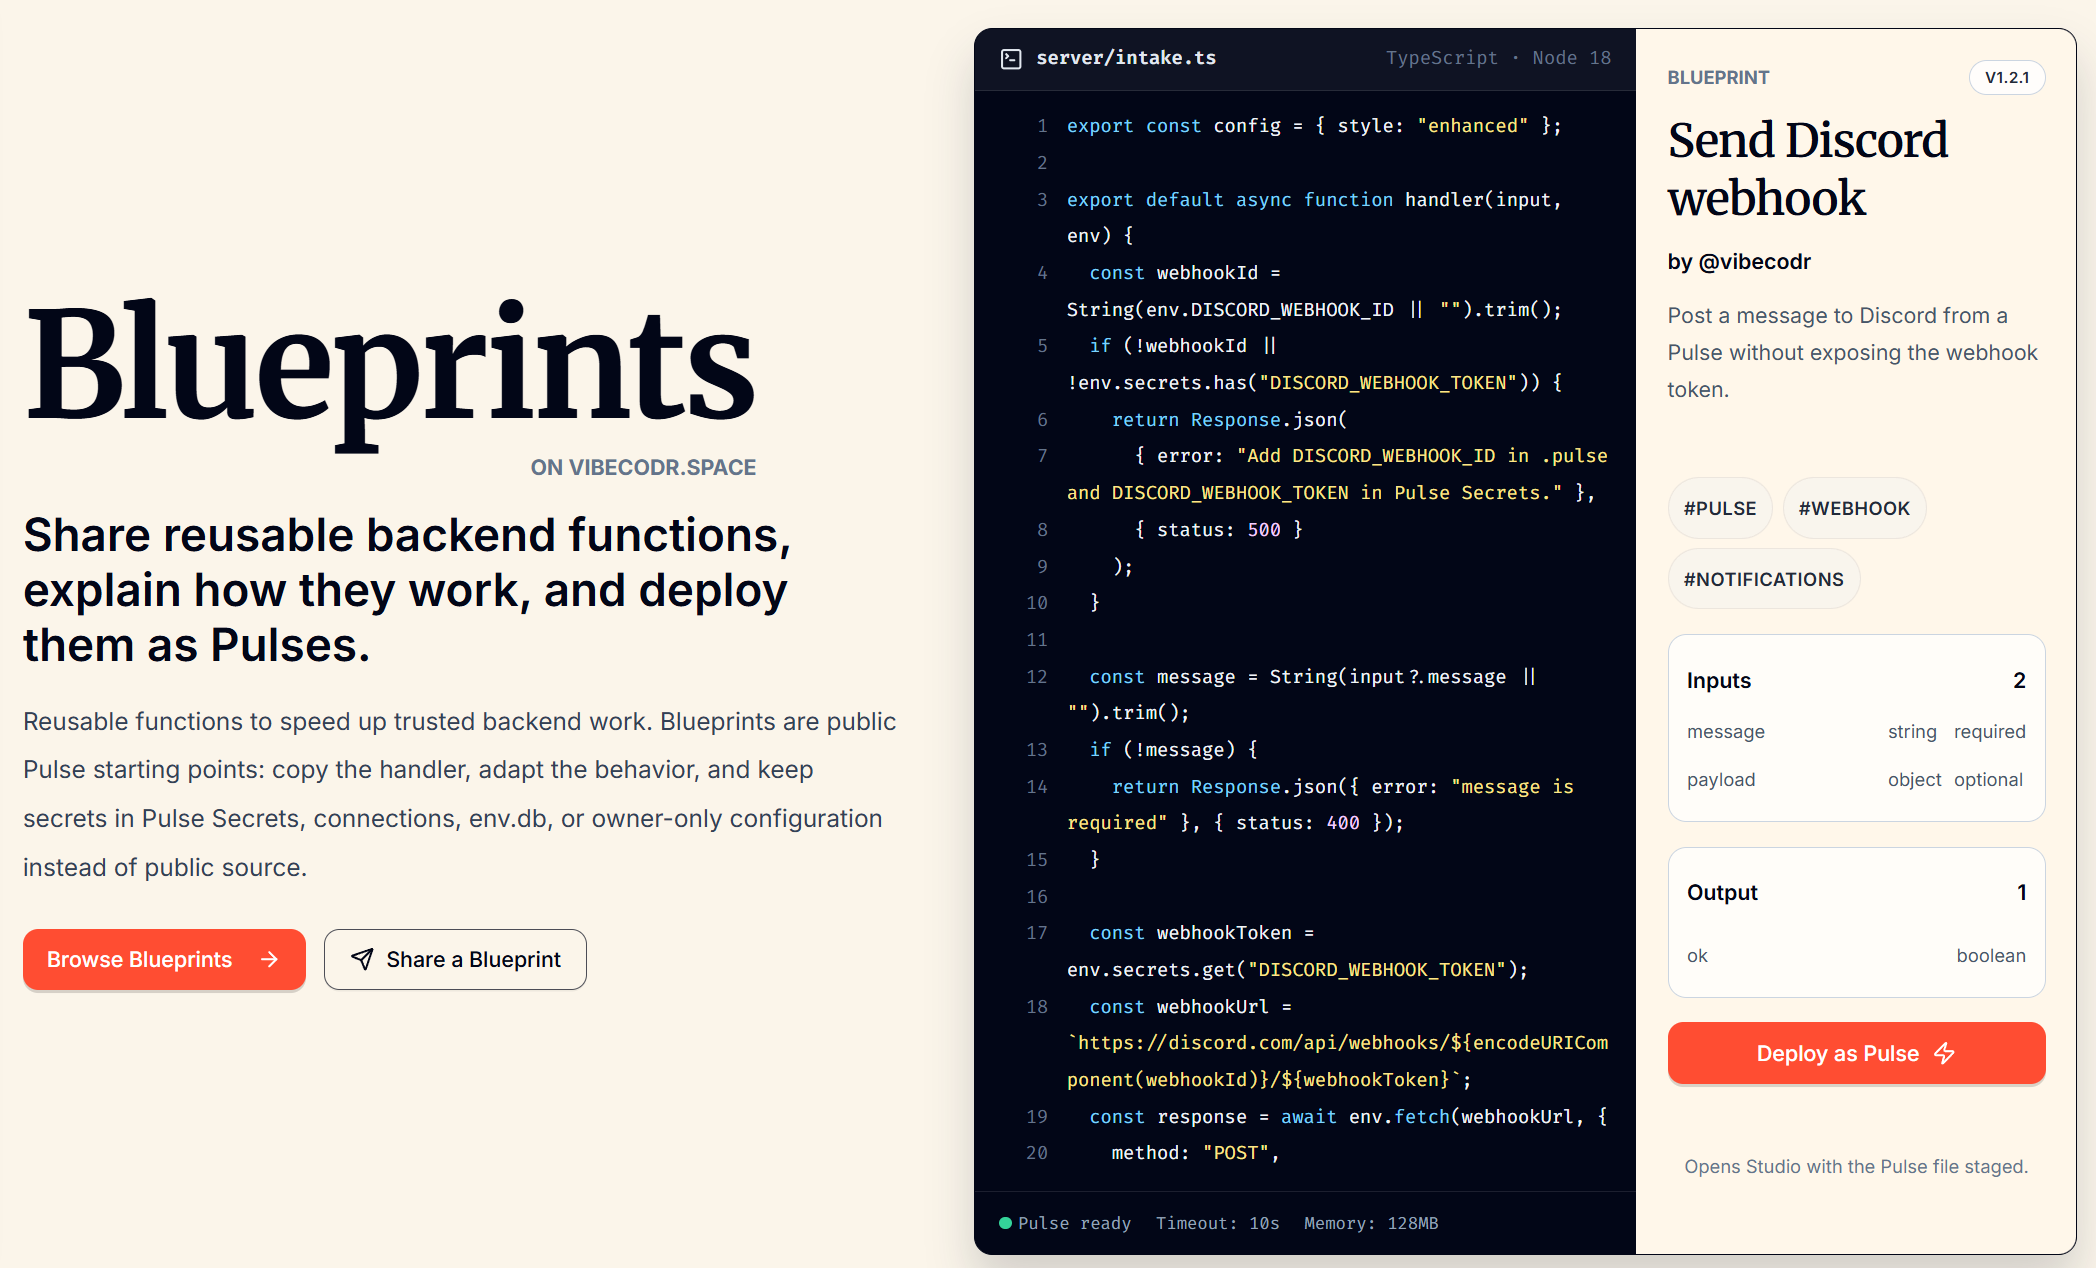
Task: Click the discord.com webhooks URL in line 18
Action: pos(1337,1061)
